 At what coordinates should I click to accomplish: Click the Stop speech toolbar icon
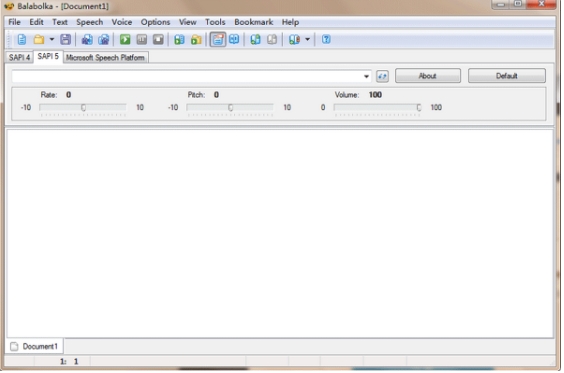tap(158, 40)
